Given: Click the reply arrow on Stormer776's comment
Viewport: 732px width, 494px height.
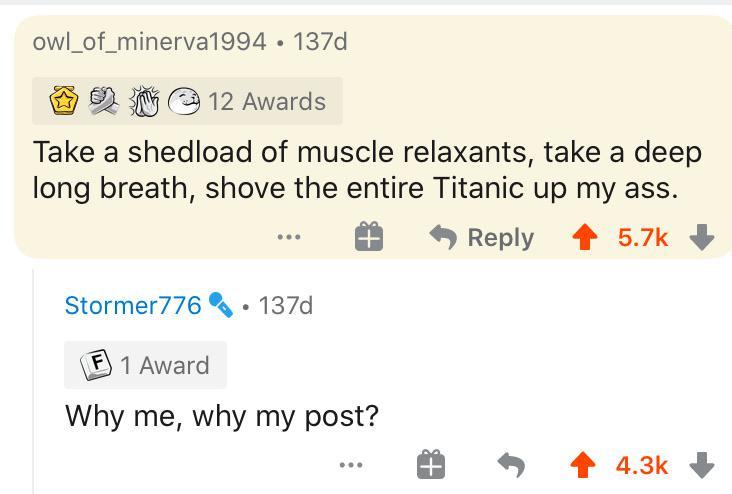Looking at the screenshot, I should coord(511,465).
